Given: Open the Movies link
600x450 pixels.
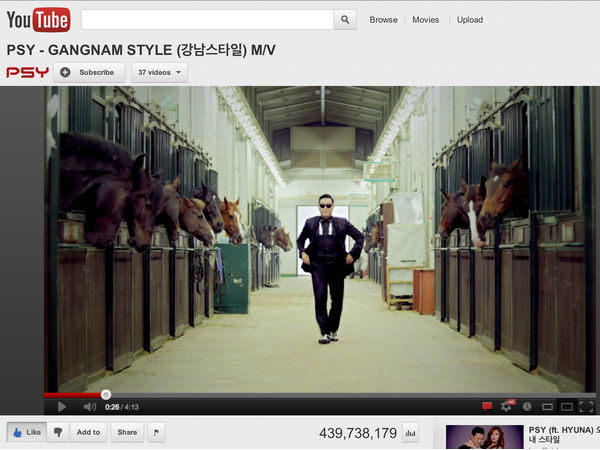Looking at the screenshot, I should [x=426, y=20].
